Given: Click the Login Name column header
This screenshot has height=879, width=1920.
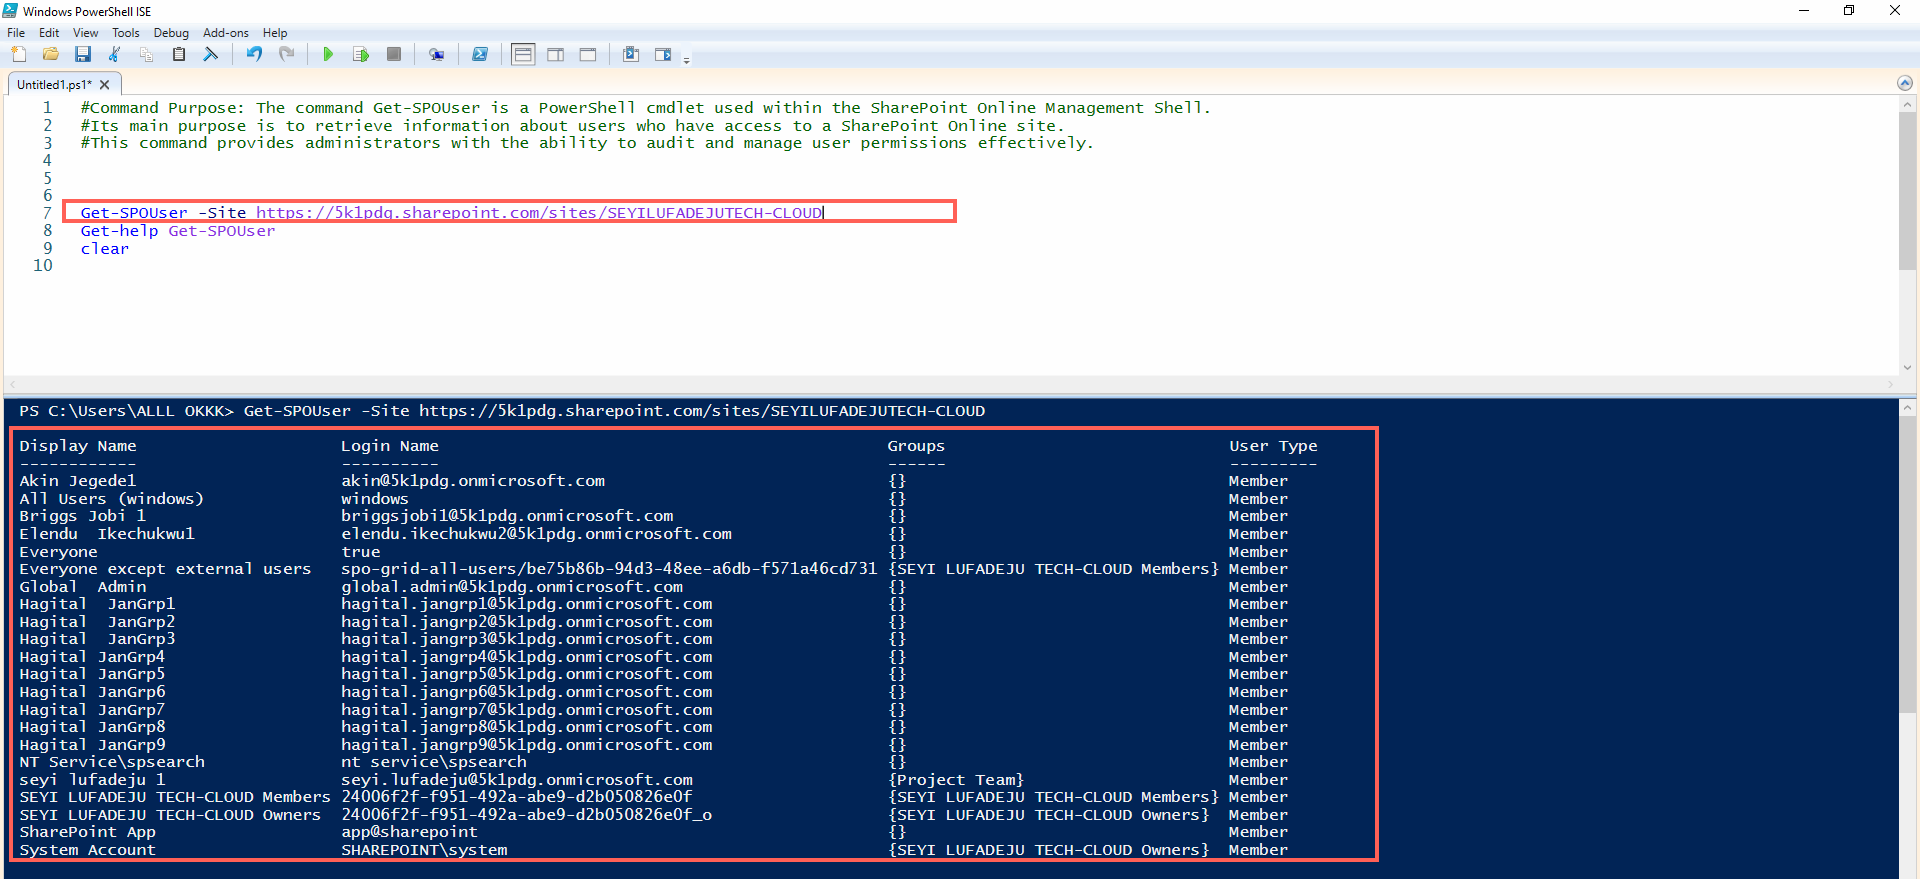Looking at the screenshot, I should point(390,446).
